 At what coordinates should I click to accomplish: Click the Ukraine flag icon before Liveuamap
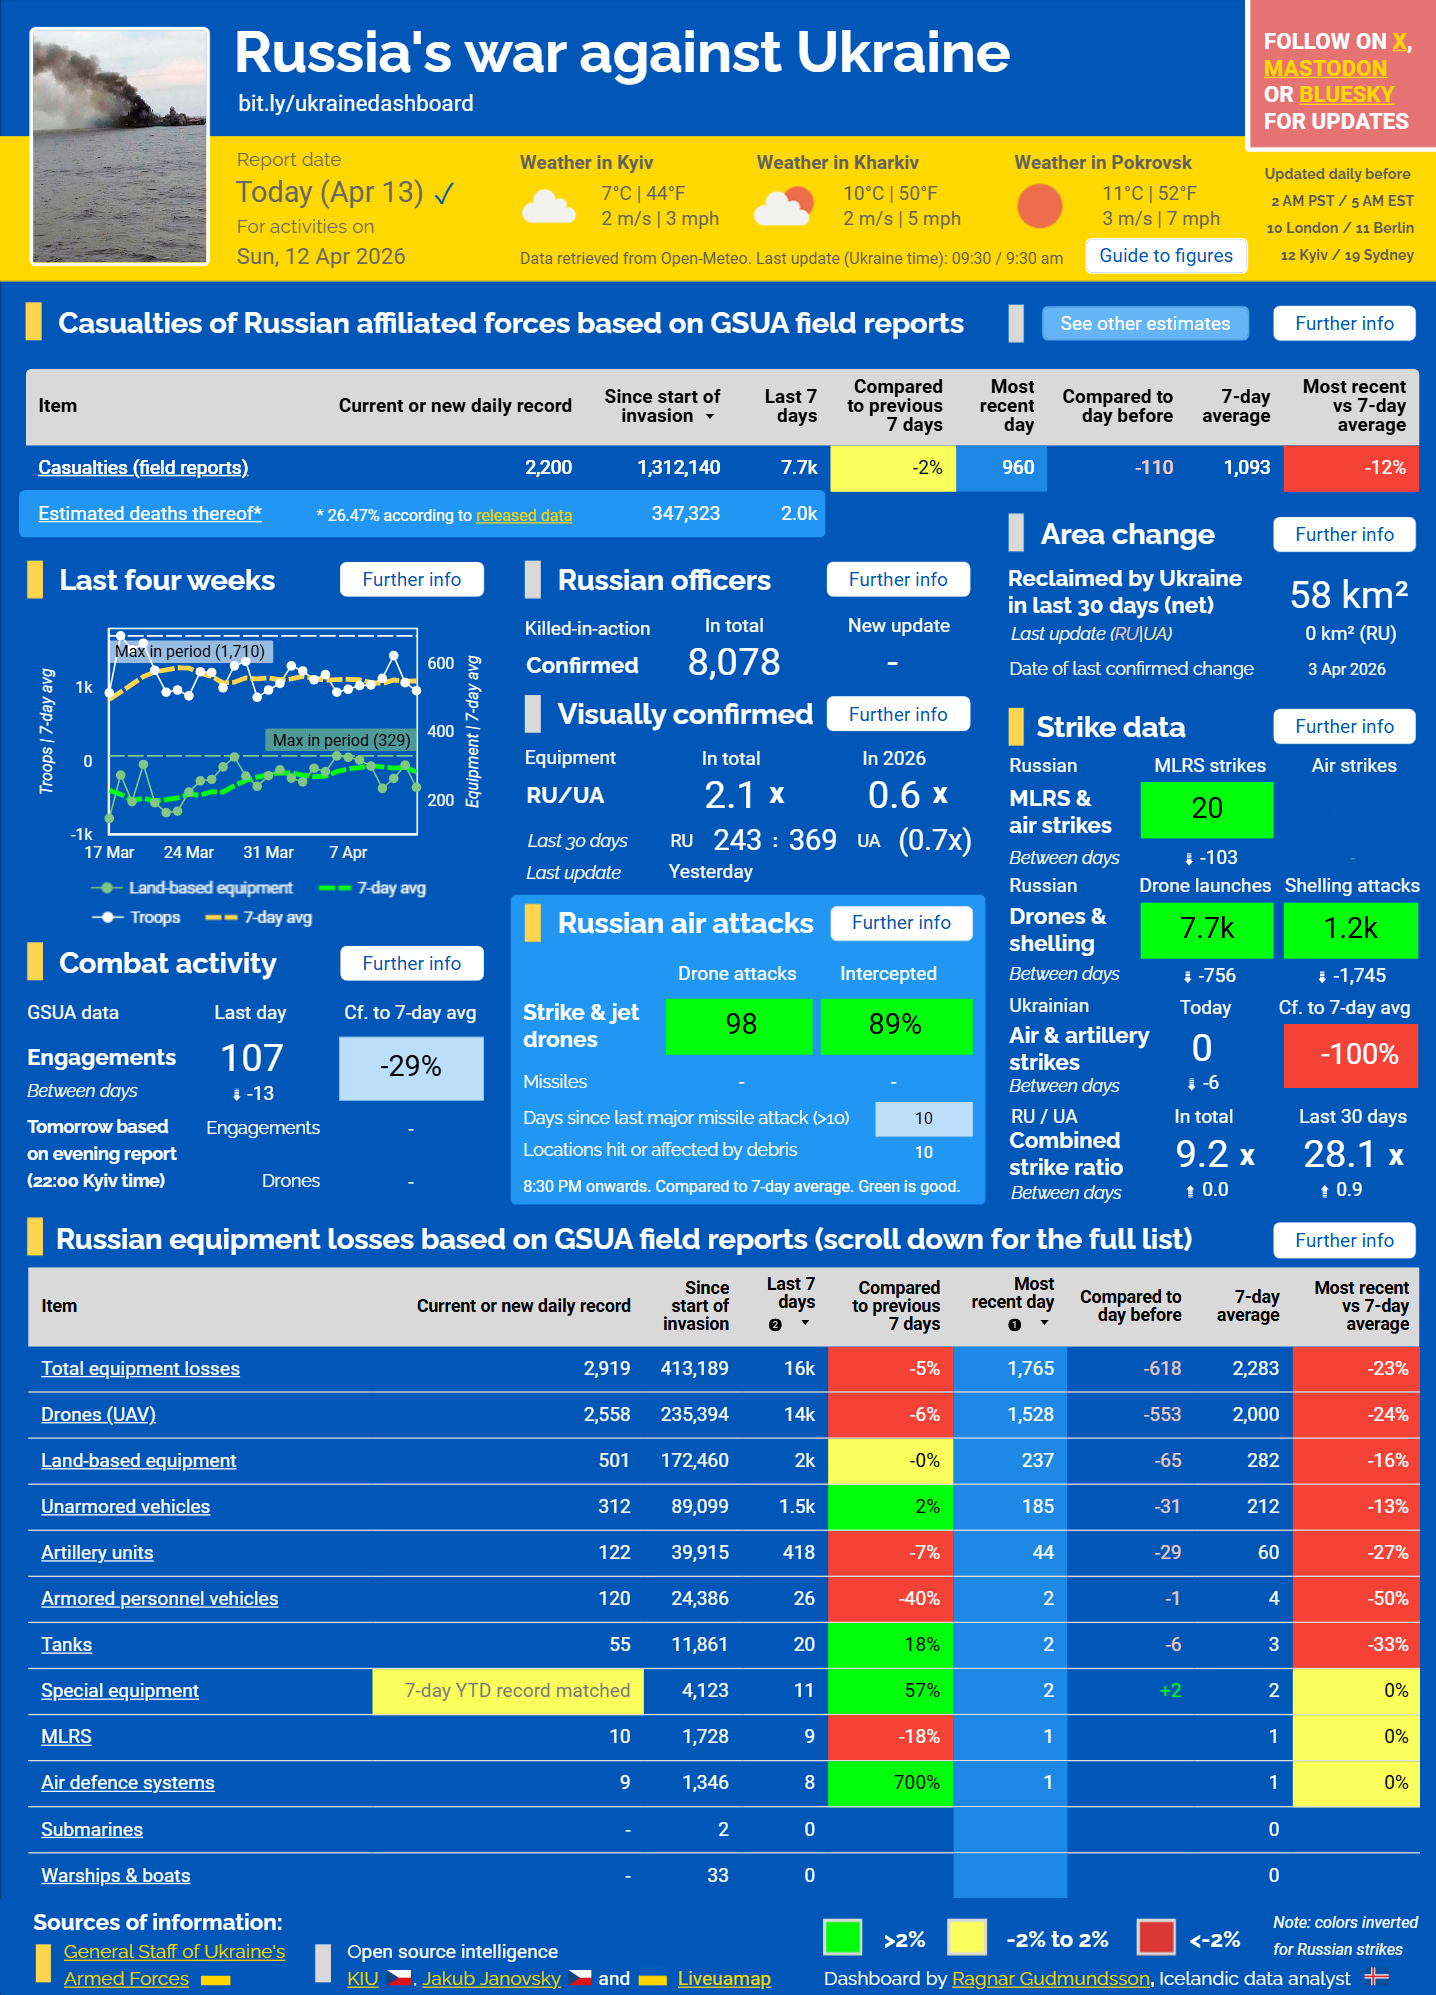(652, 1979)
